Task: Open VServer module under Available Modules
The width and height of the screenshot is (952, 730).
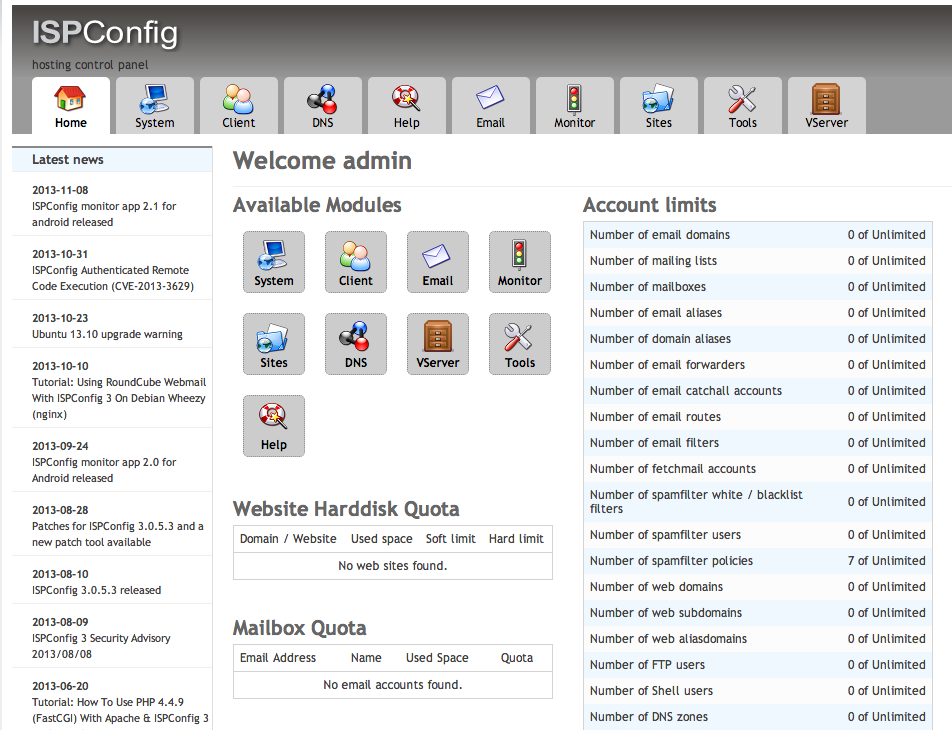Action: point(438,344)
